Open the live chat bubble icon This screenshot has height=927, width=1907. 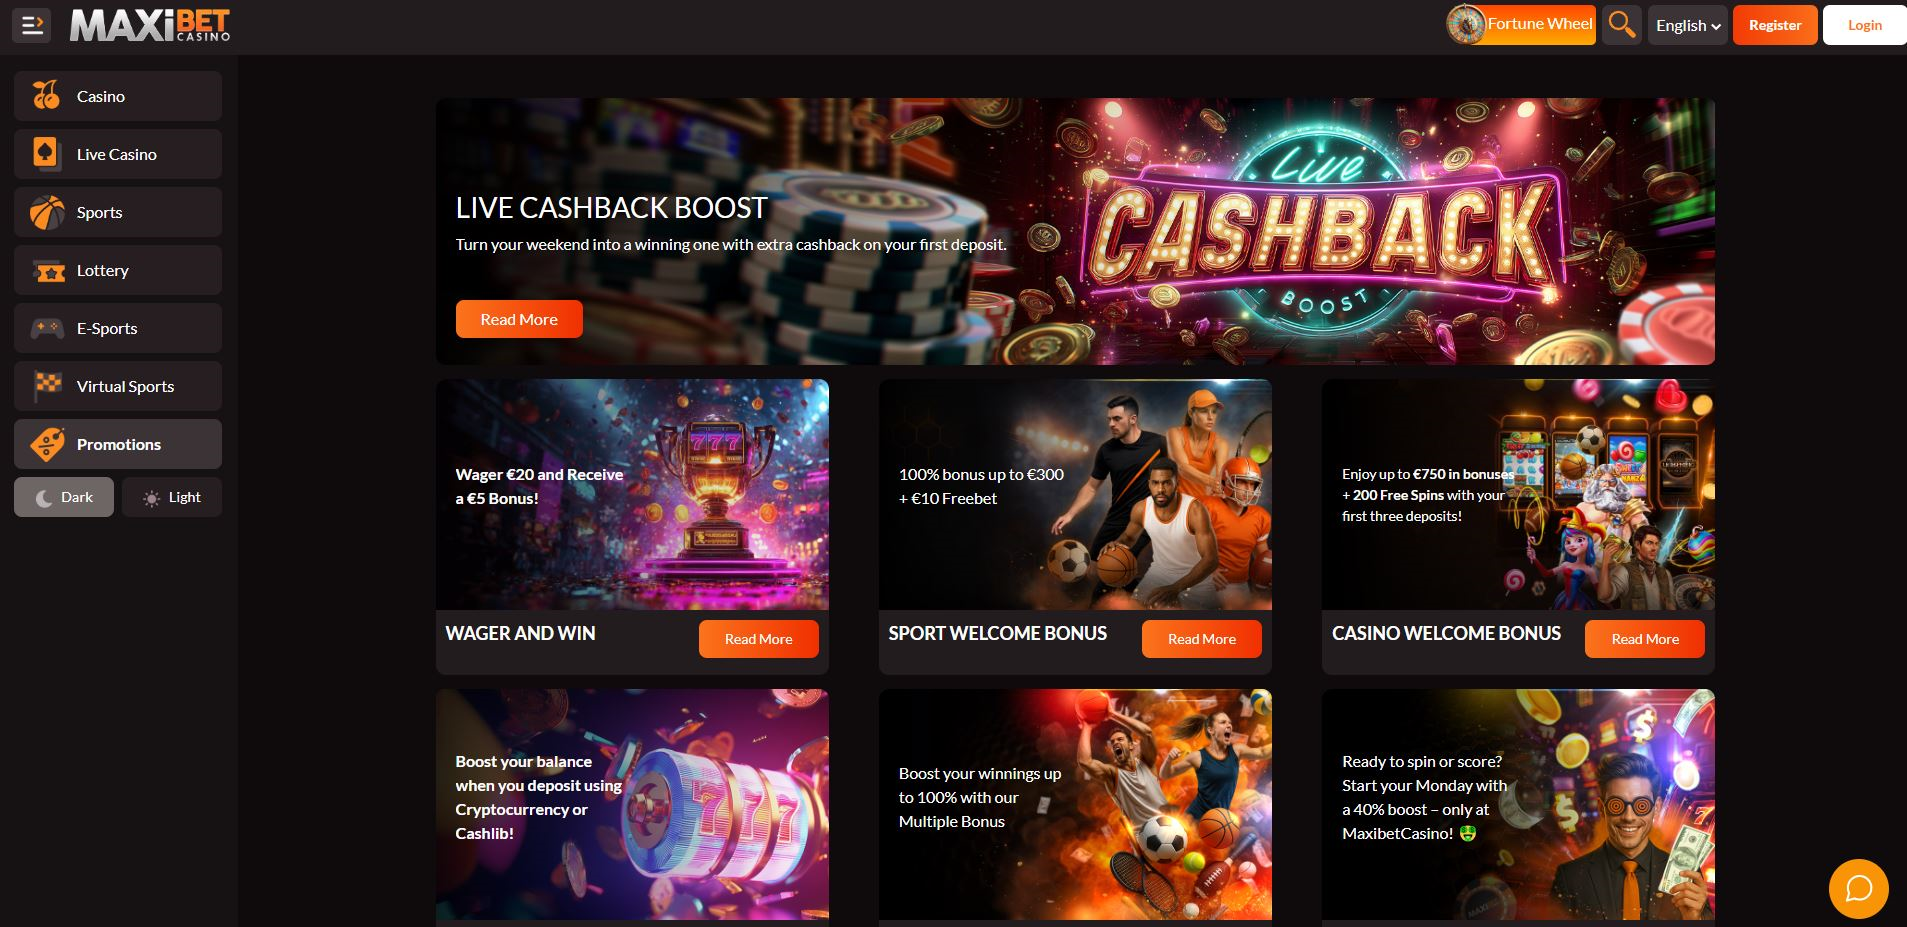(1858, 889)
